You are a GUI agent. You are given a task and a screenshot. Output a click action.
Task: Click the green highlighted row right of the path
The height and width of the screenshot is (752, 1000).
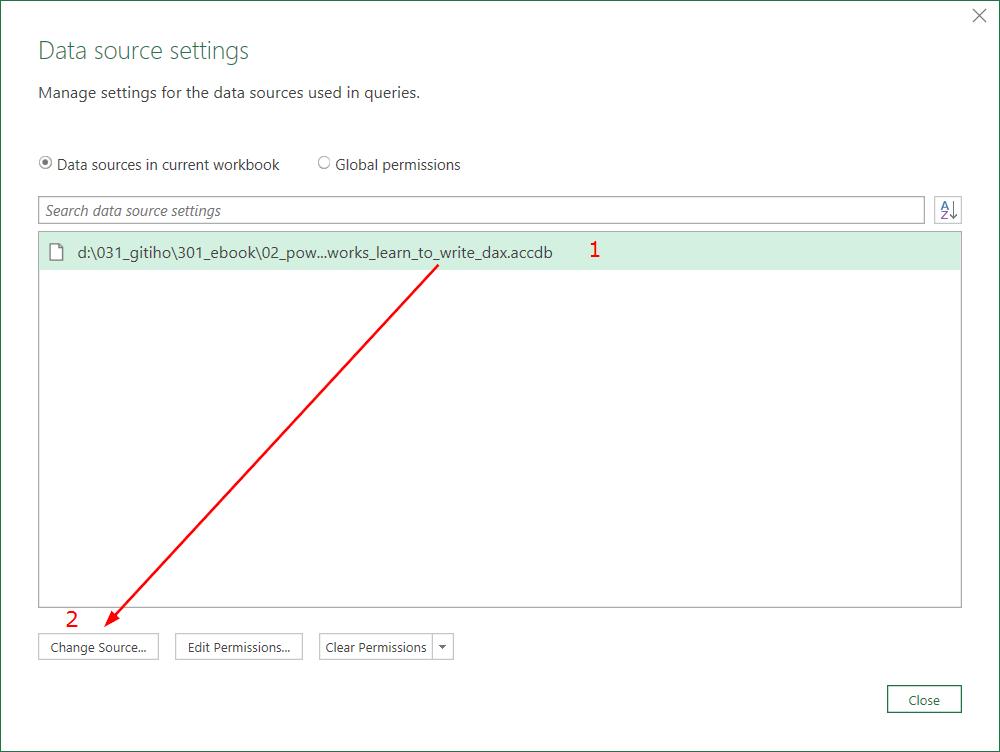780,253
